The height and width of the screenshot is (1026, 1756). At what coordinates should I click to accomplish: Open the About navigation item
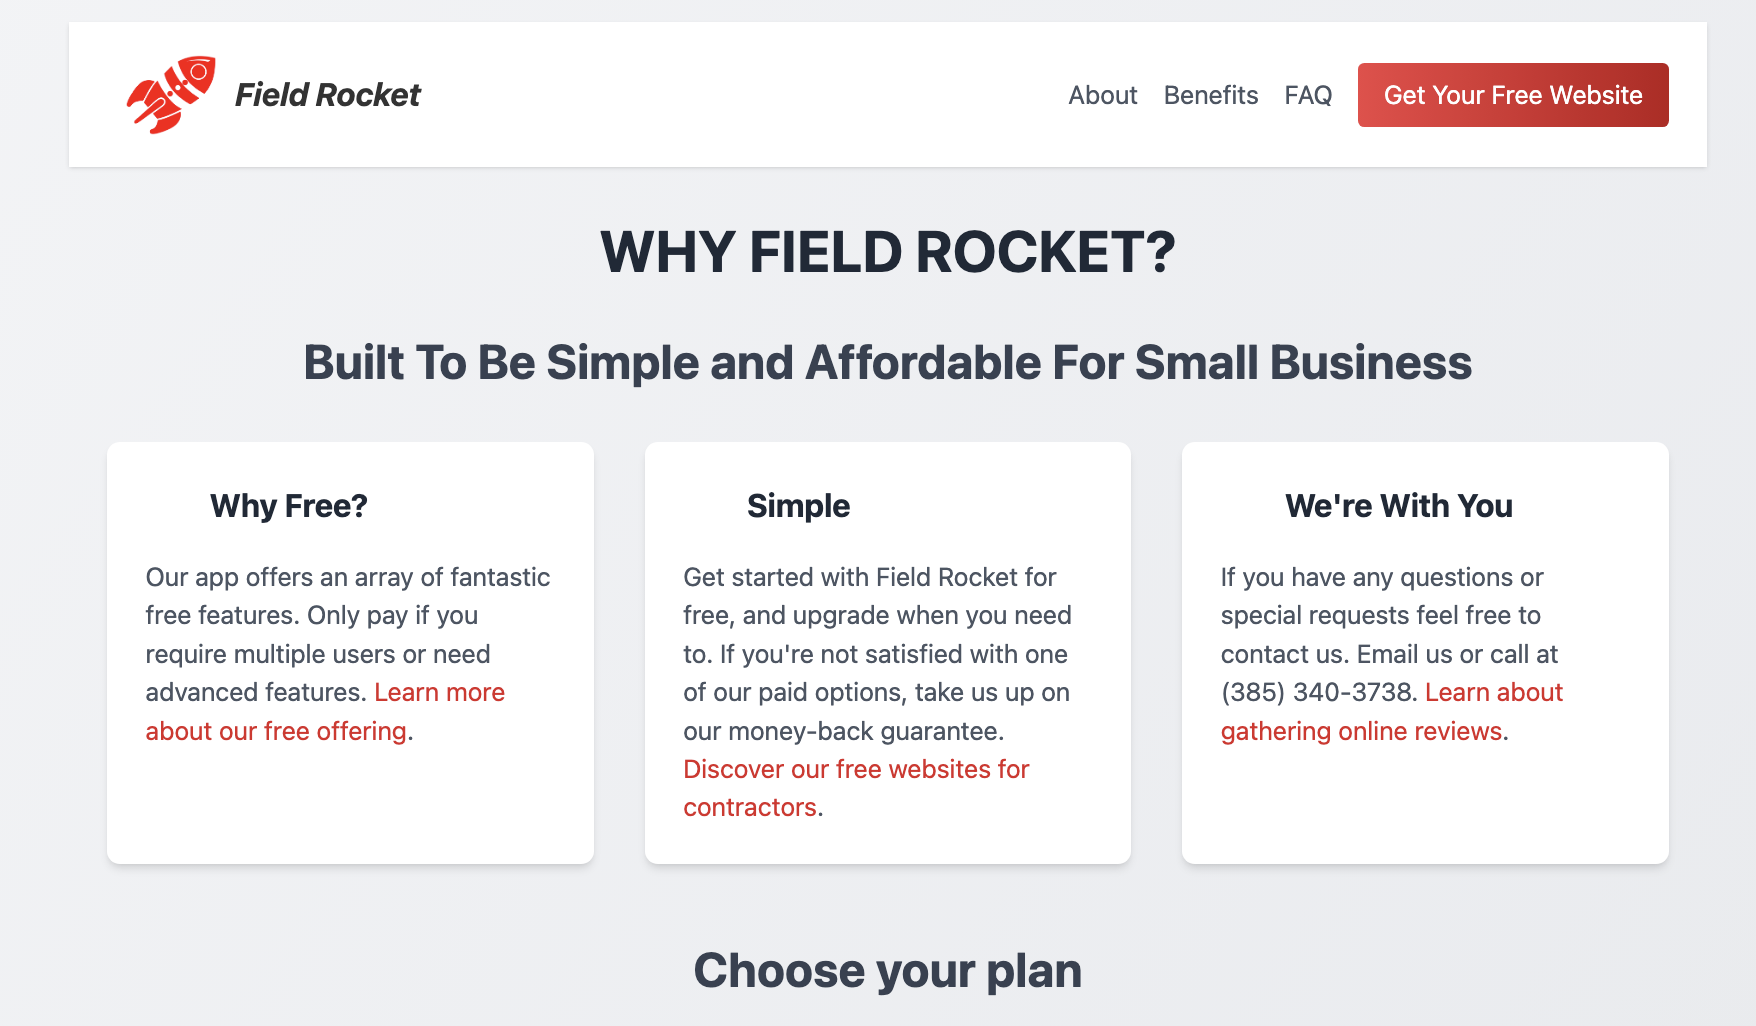(x=1102, y=95)
